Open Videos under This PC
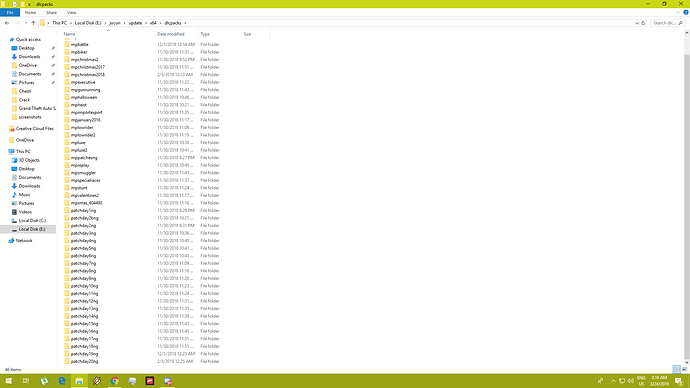Image resolution: width=690 pixels, height=388 pixels. pyautogui.click(x=25, y=212)
